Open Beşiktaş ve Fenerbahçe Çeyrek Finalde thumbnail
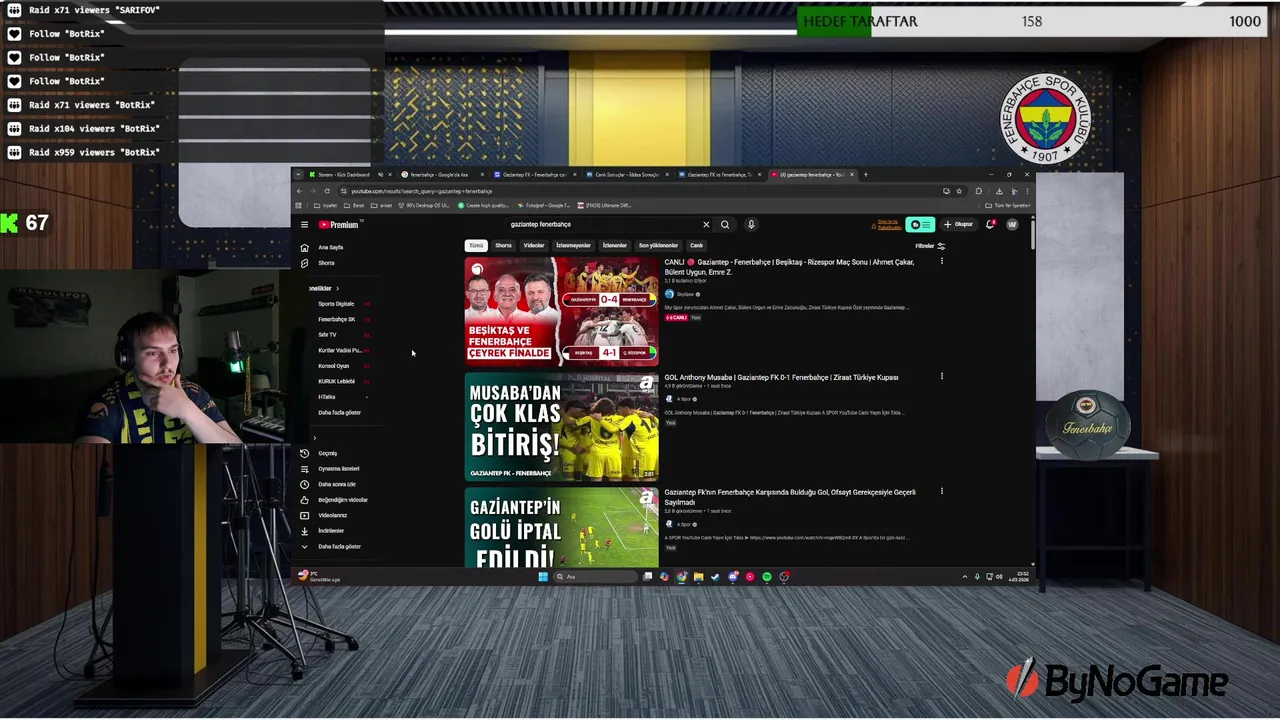The image size is (1280, 720). tap(561, 311)
